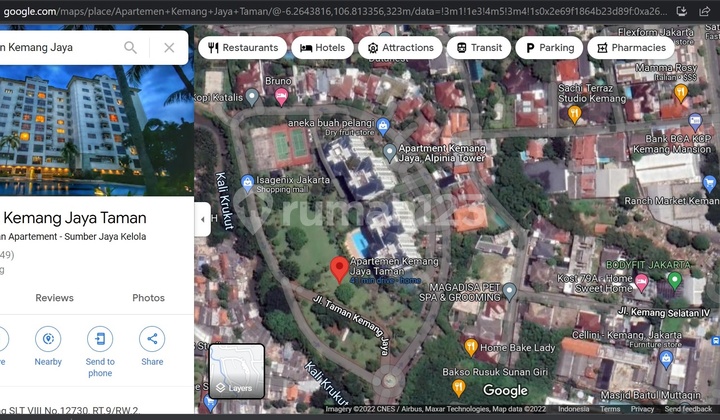This screenshot has width=720, height=420.
Task: Click the Kemang Jaya Taman place title
Action: point(75,218)
